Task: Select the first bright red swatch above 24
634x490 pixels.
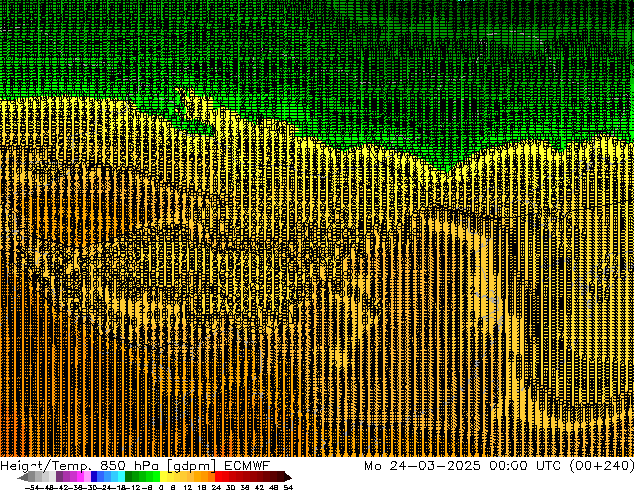Action: pos(218,477)
